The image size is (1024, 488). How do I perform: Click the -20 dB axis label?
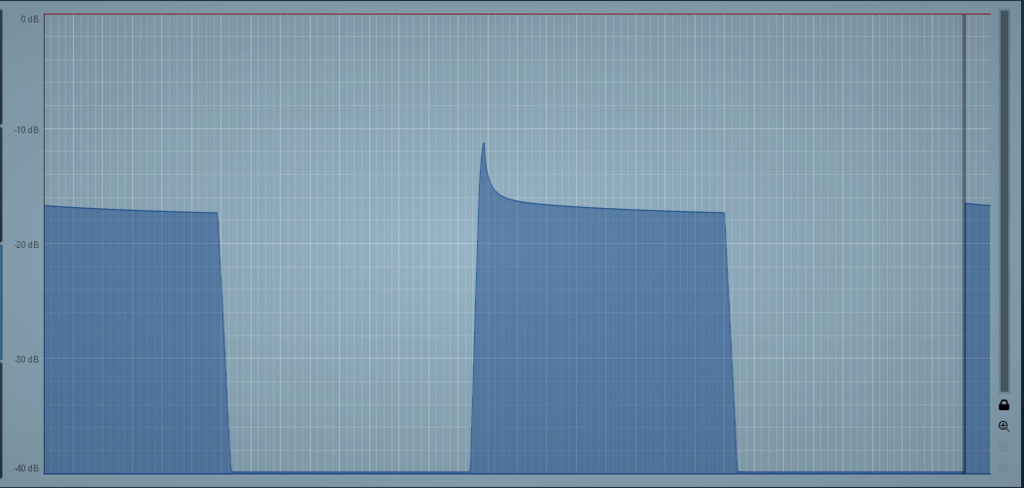tap(27, 245)
